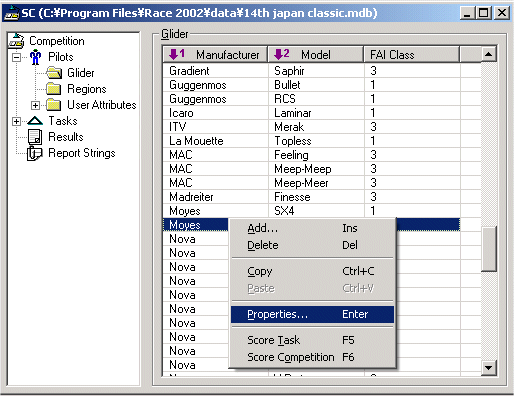
Task: Close the SC window
Action: (502, 13)
